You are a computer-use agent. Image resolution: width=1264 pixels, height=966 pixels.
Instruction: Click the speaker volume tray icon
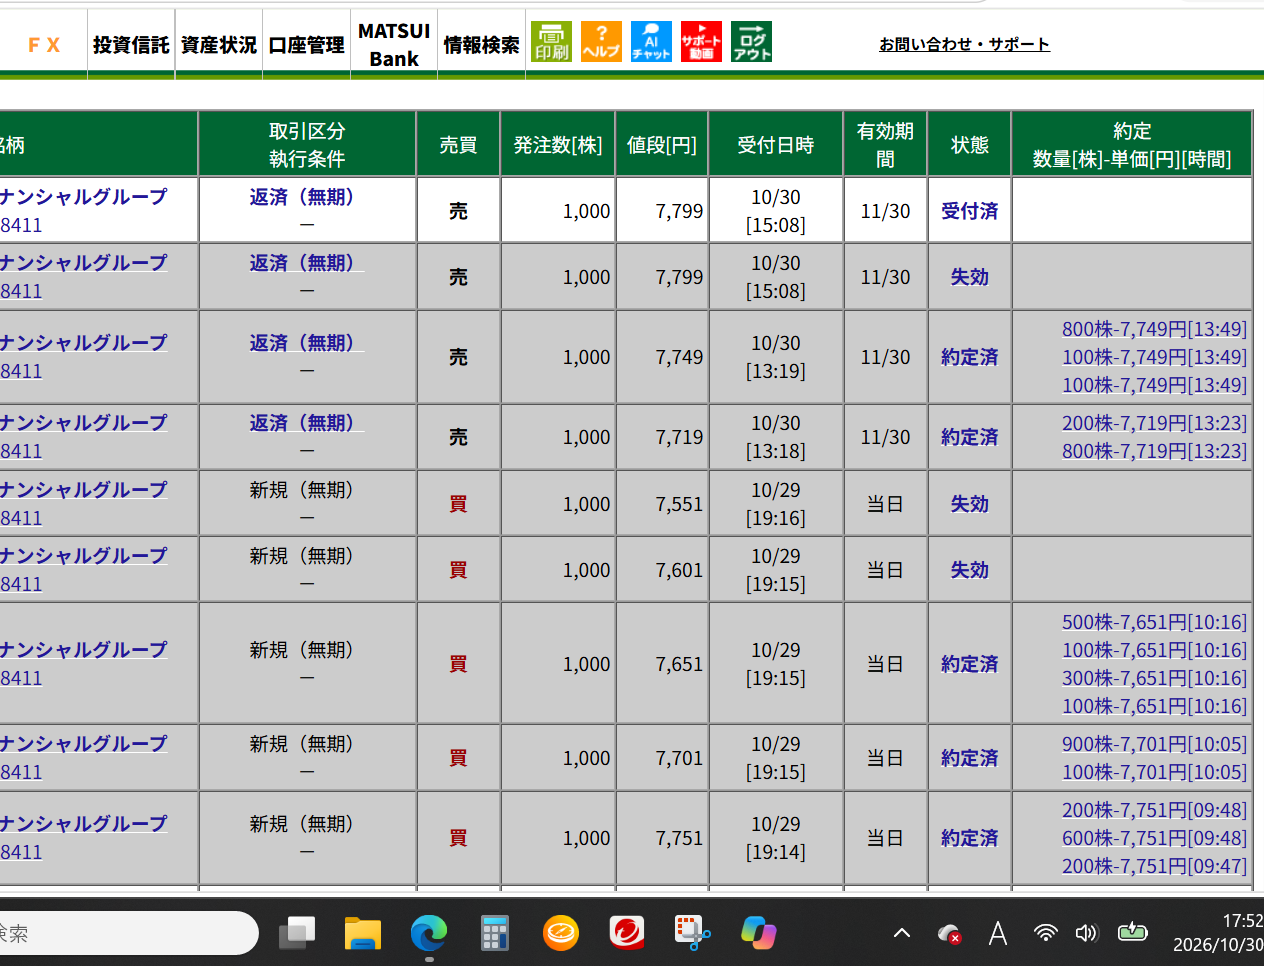coord(1087,934)
